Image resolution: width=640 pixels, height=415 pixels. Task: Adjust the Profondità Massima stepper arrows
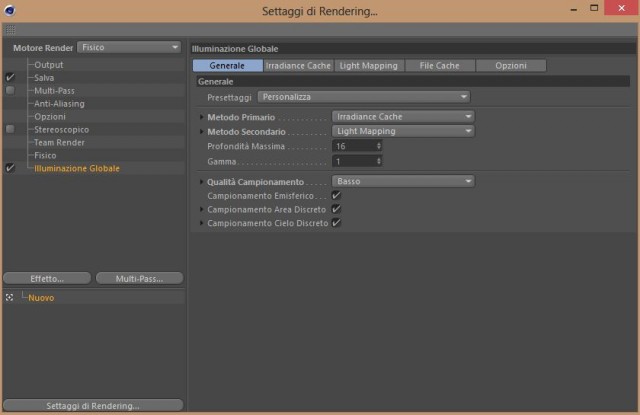(x=379, y=146)
